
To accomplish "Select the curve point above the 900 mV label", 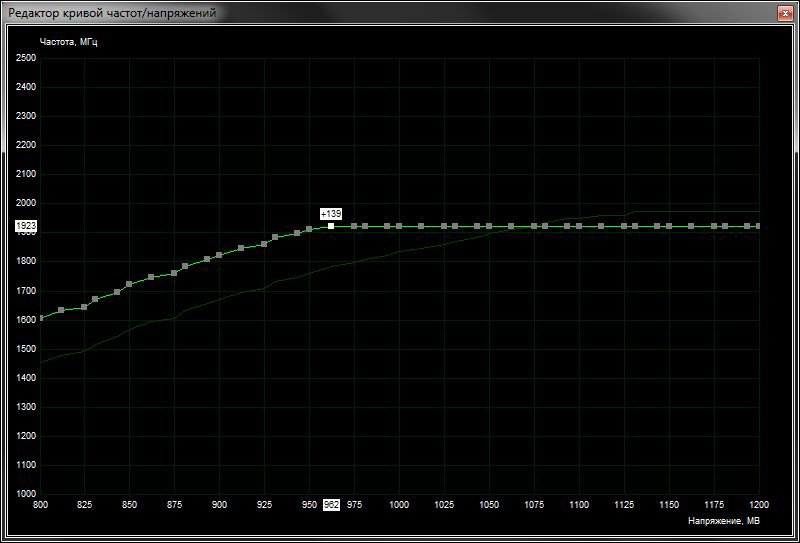I will click(219, 255).
